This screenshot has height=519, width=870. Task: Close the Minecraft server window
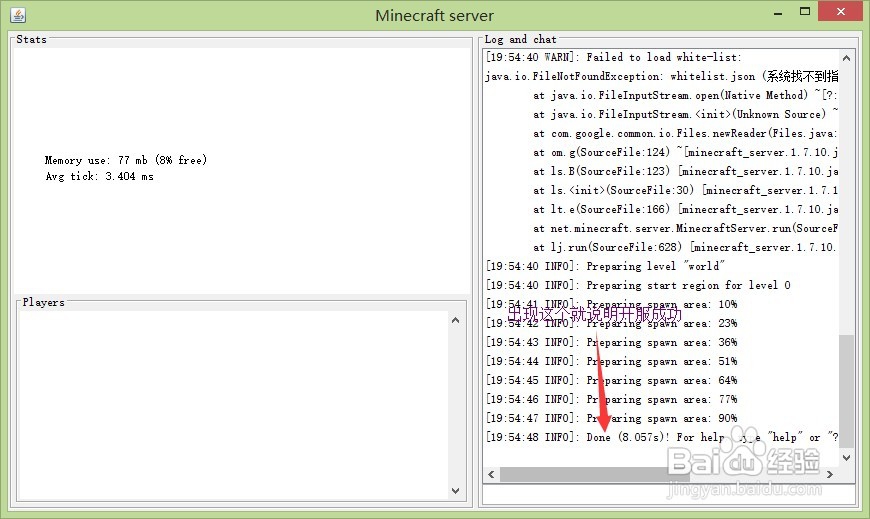[x=841, y=12]
